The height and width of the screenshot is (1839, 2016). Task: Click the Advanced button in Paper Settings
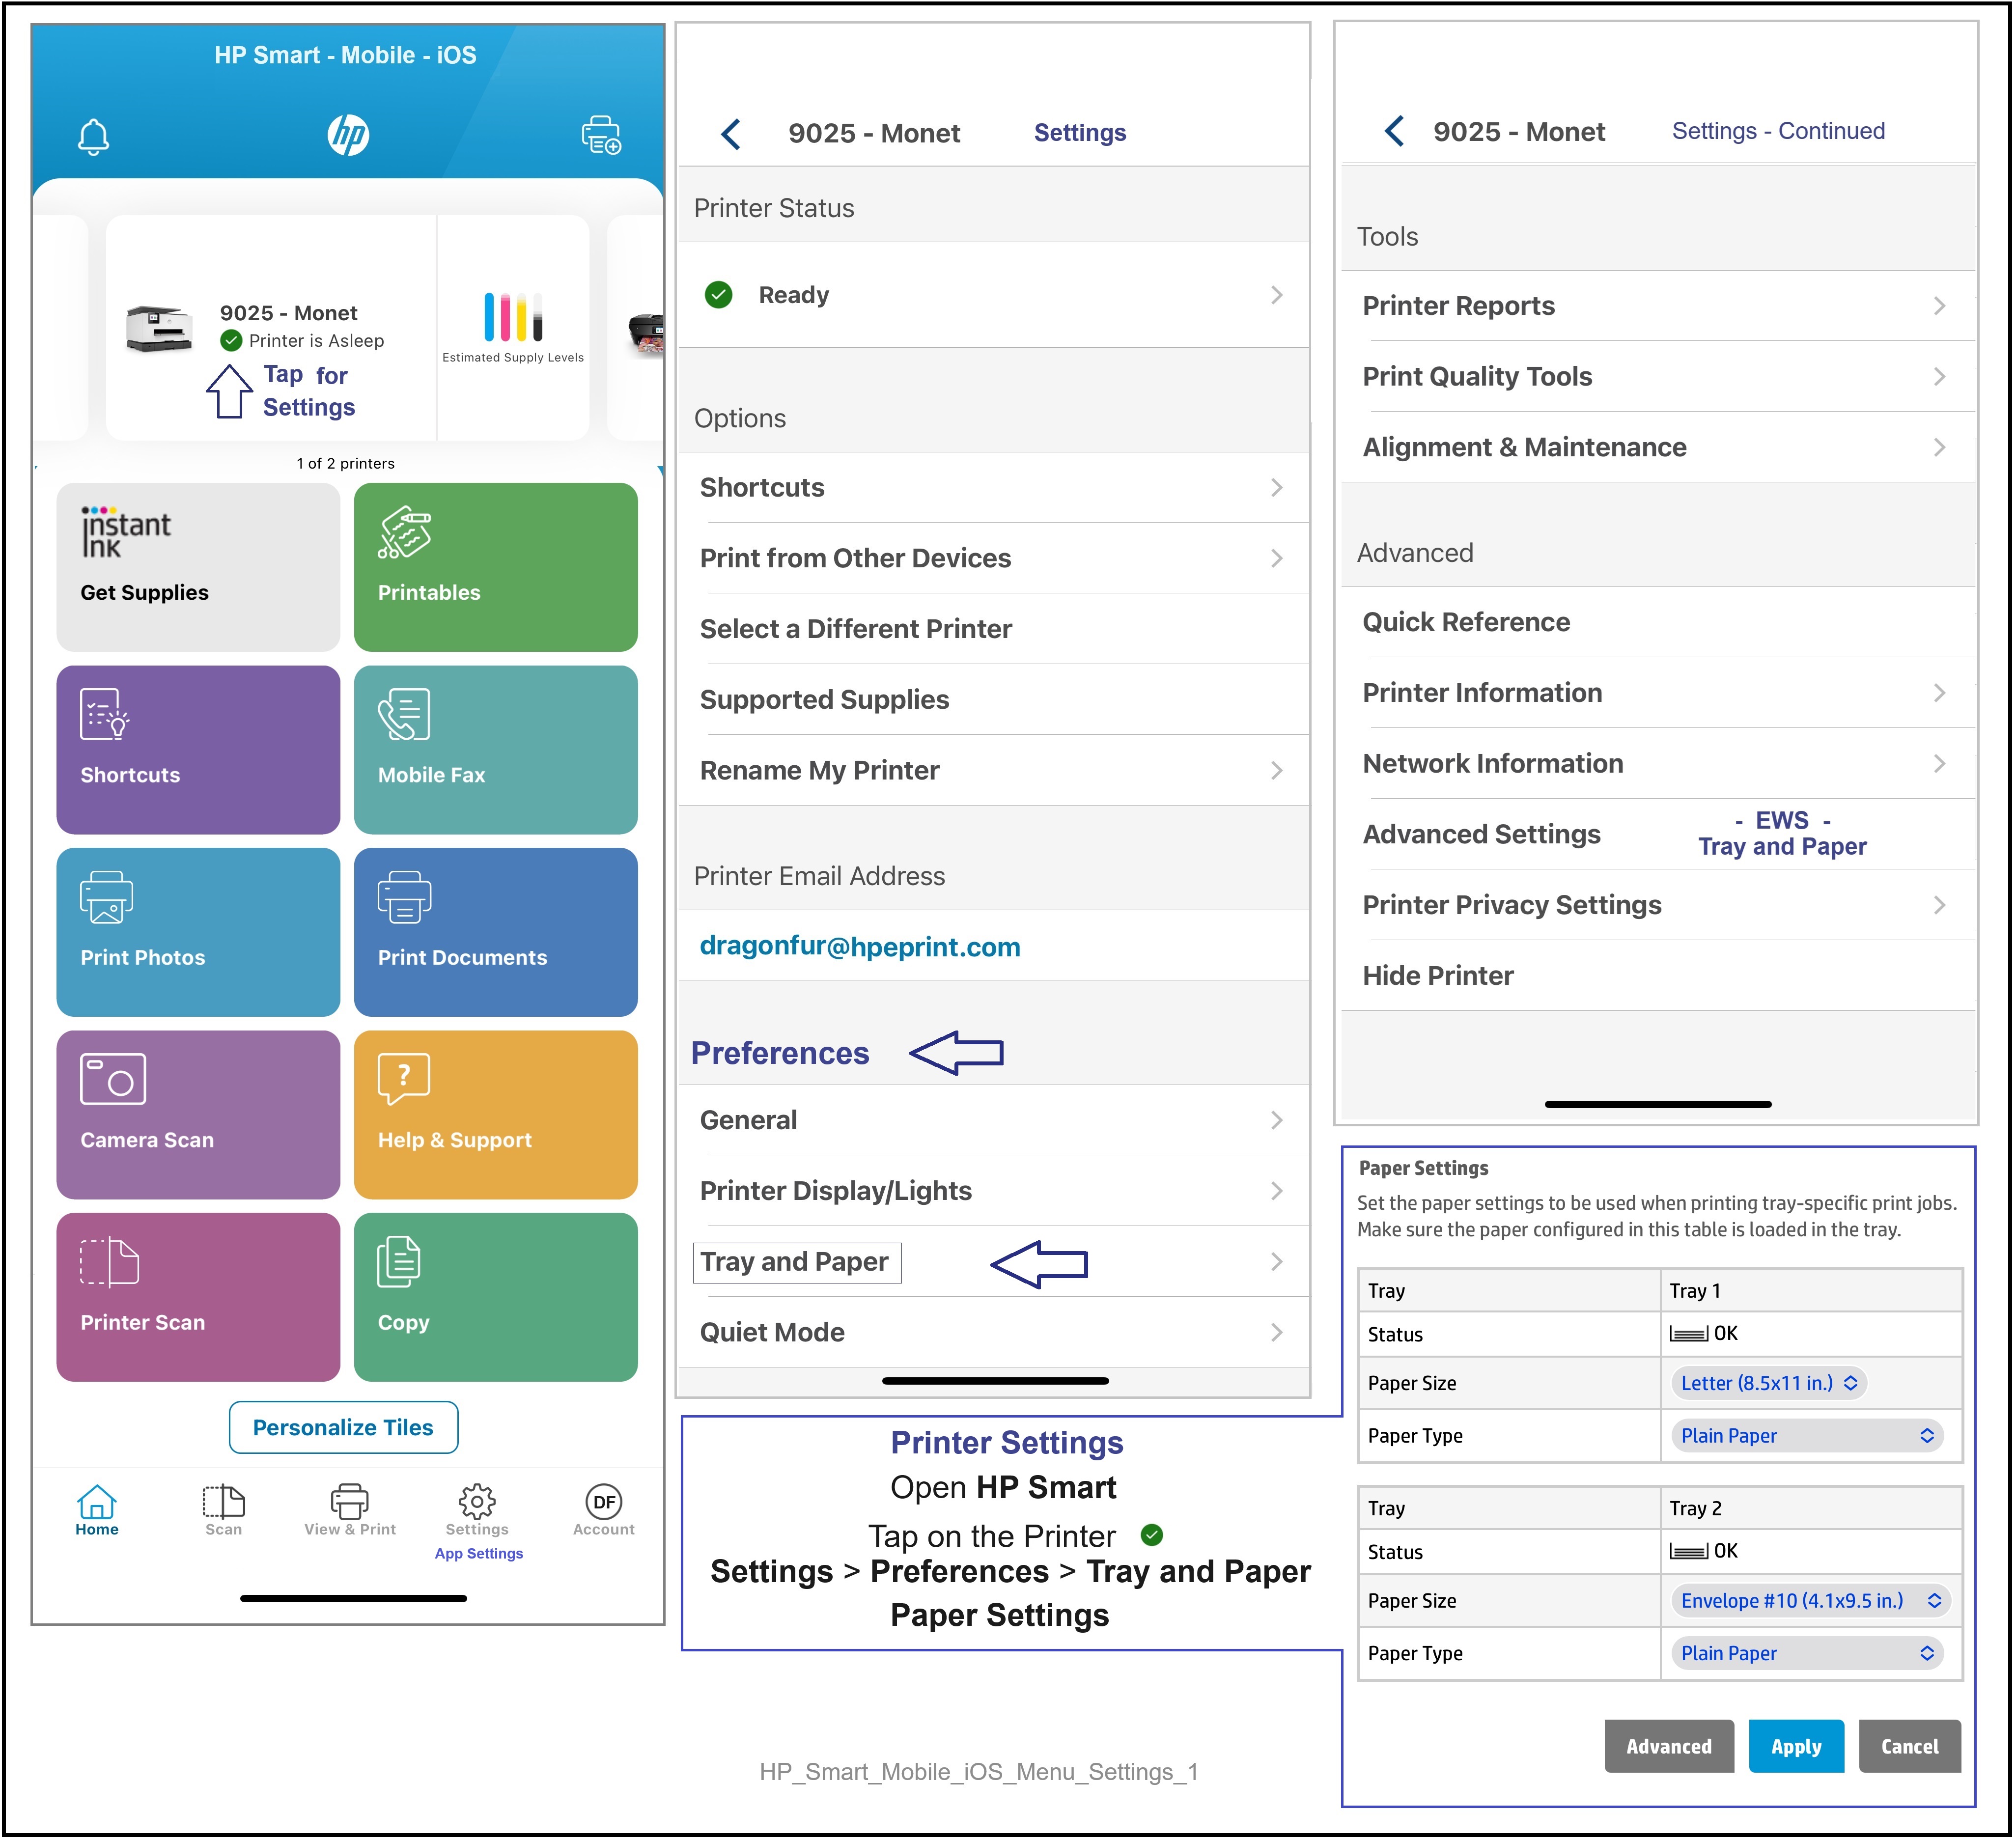pyautogui.click(x=1669, y=1746)
